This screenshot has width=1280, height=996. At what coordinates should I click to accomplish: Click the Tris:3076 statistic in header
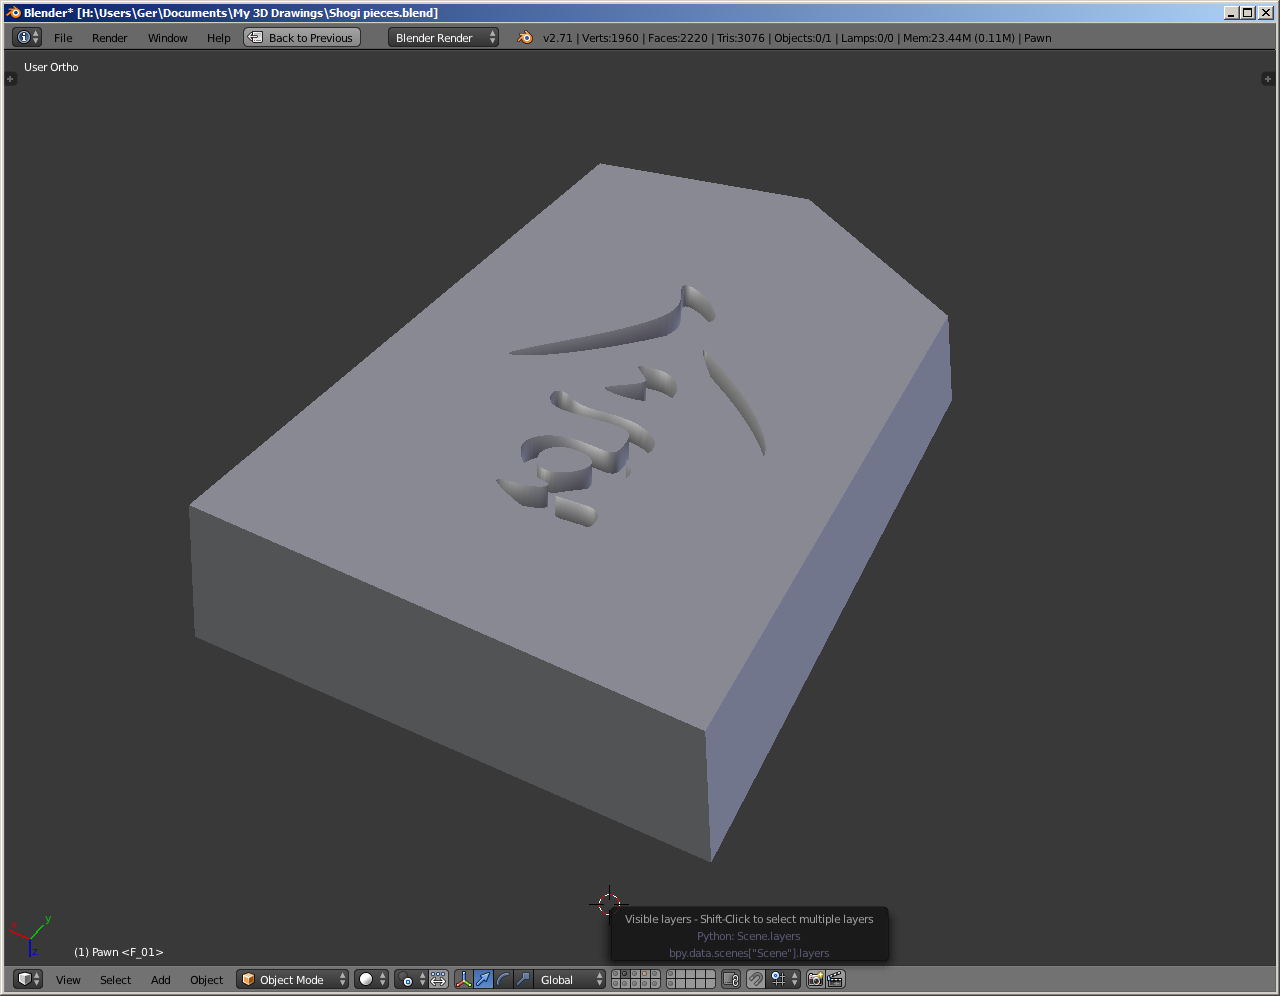(740, 38)
